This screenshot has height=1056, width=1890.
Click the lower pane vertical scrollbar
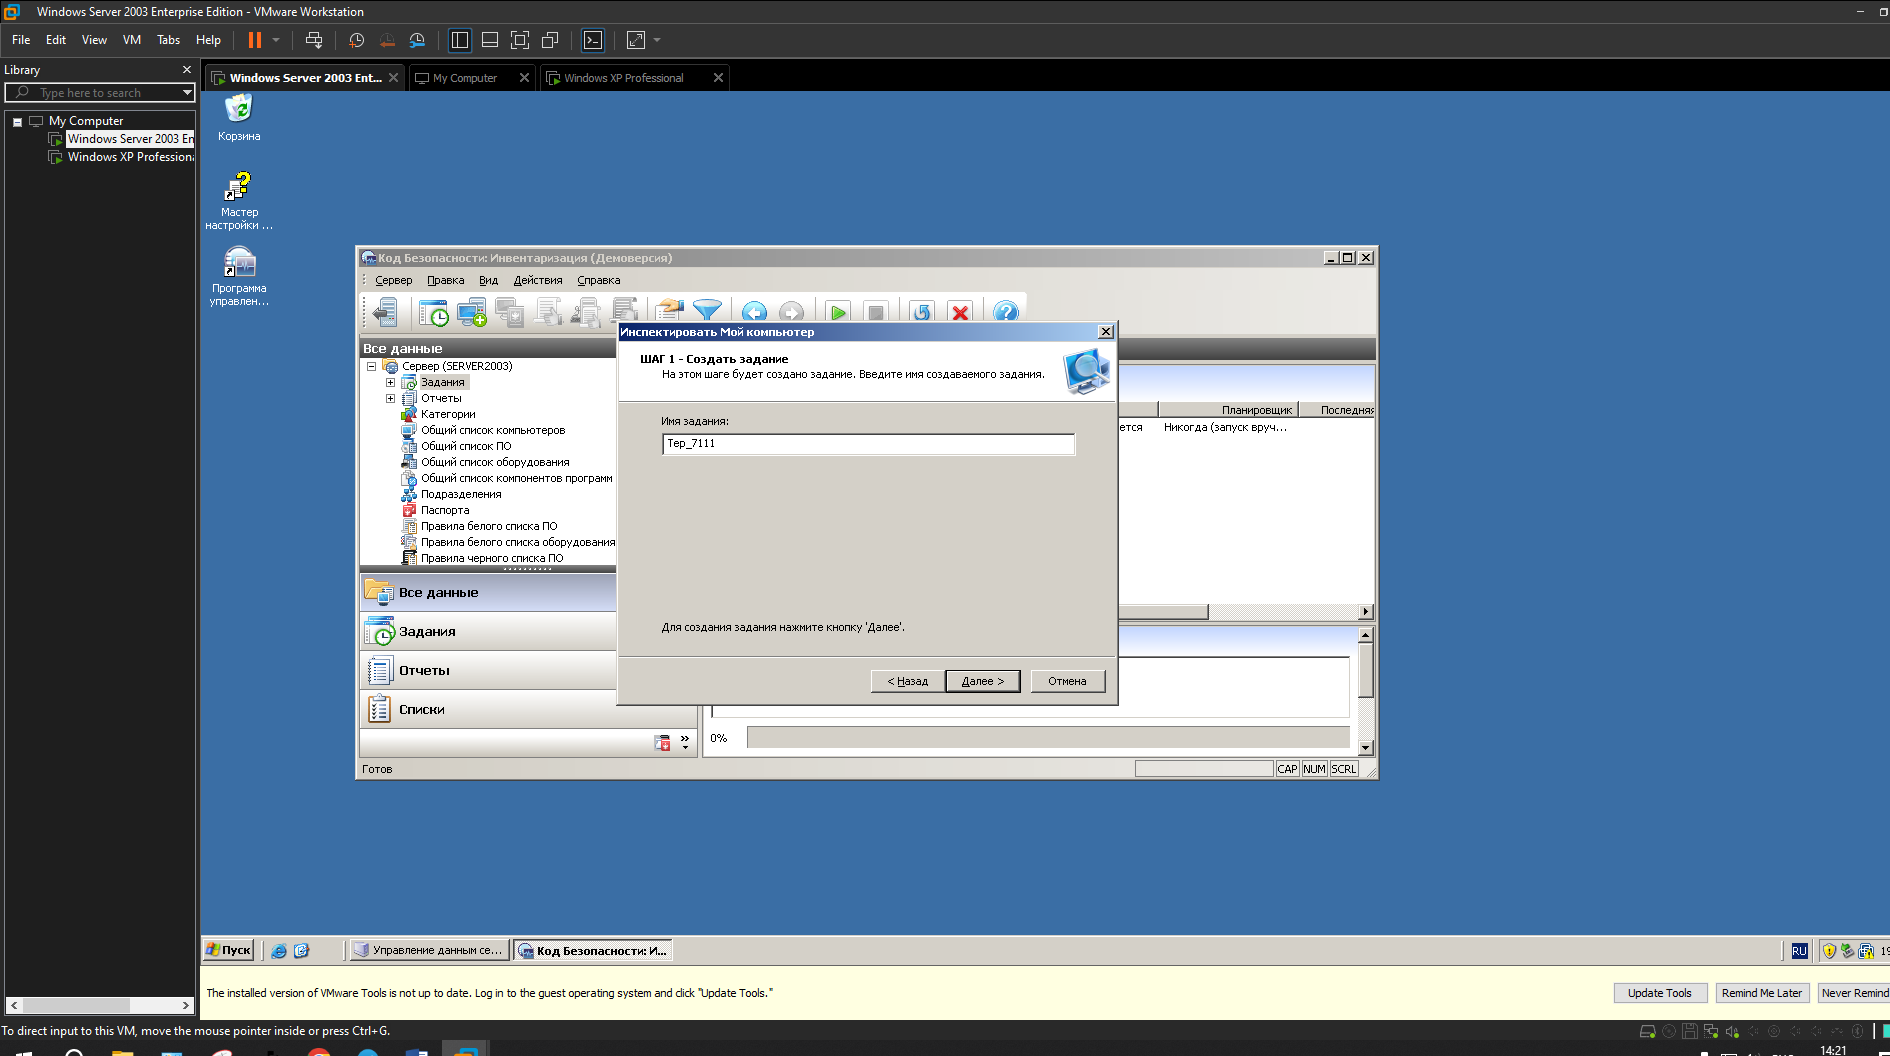click(1366, 691)
